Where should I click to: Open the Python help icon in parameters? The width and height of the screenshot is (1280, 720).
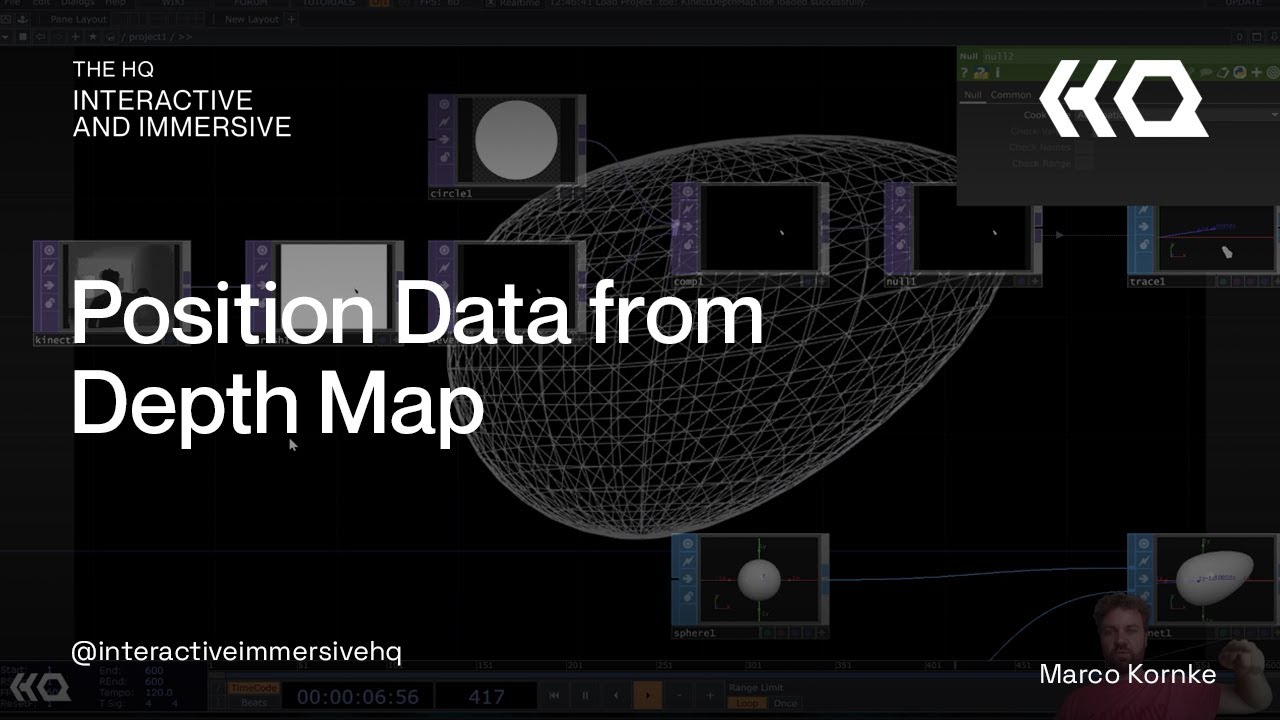(981, 73)
